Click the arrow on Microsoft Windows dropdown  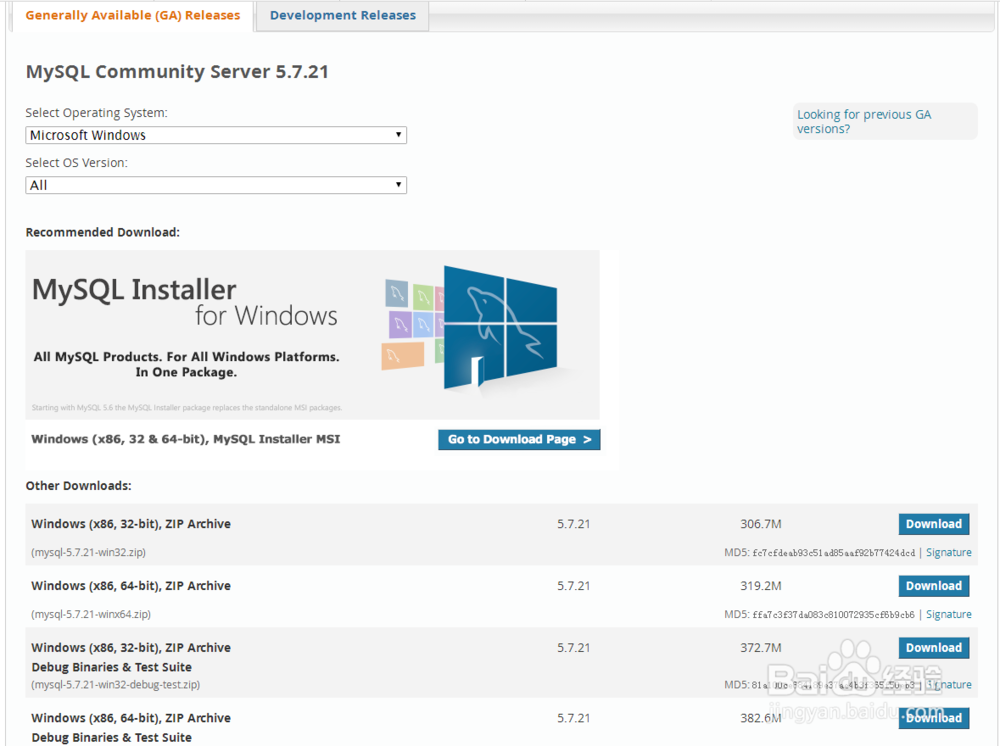(398, 135)
